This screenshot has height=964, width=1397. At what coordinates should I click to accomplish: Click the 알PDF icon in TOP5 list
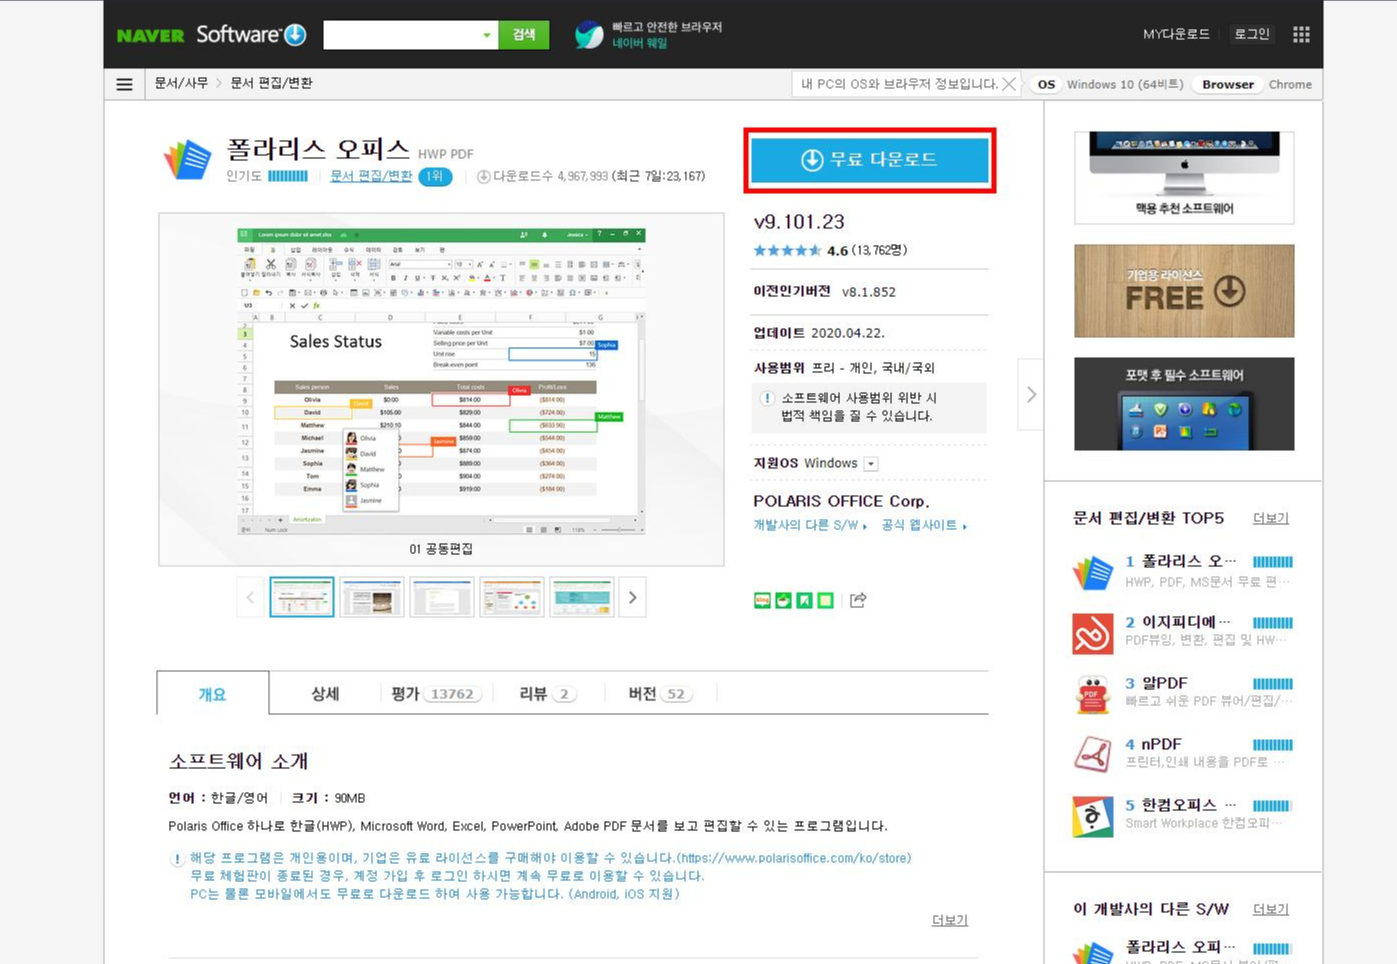(1092, 695)
